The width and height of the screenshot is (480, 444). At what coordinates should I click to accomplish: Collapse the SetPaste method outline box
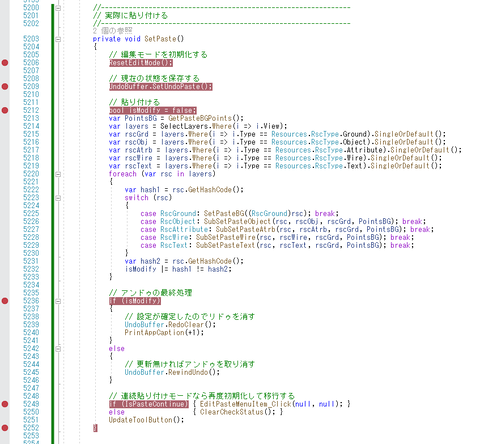tap(58, 39)
